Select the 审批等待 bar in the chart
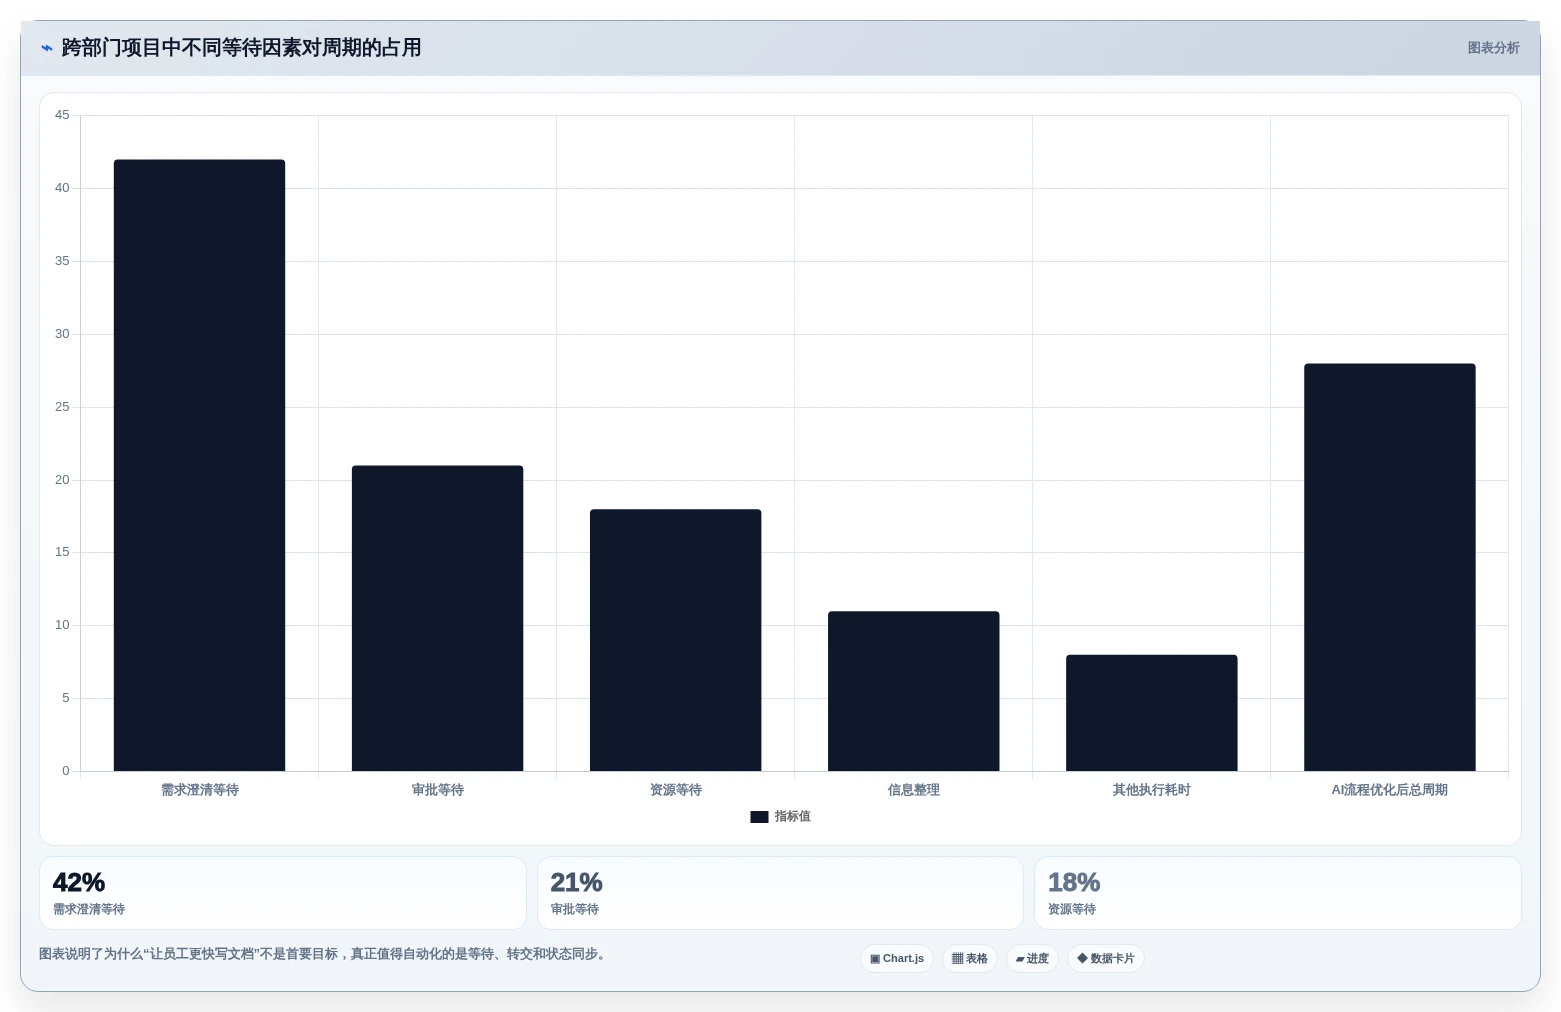The height and width of the screenshot is (1012, 1561). click(437, 618)
